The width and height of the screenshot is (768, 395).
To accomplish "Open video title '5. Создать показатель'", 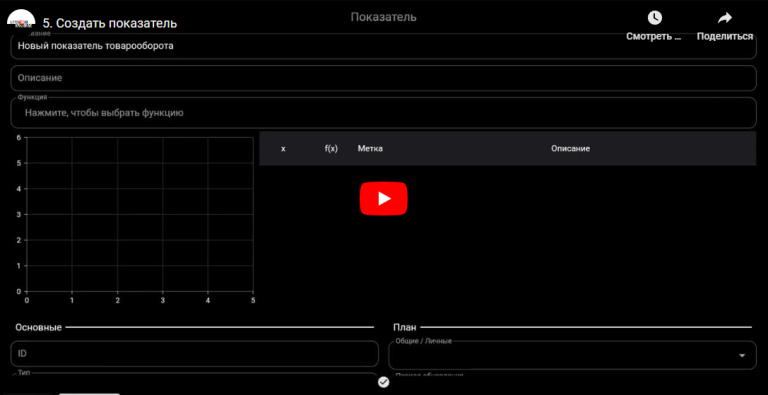I will pyautogui.click(x=110, y=23).
